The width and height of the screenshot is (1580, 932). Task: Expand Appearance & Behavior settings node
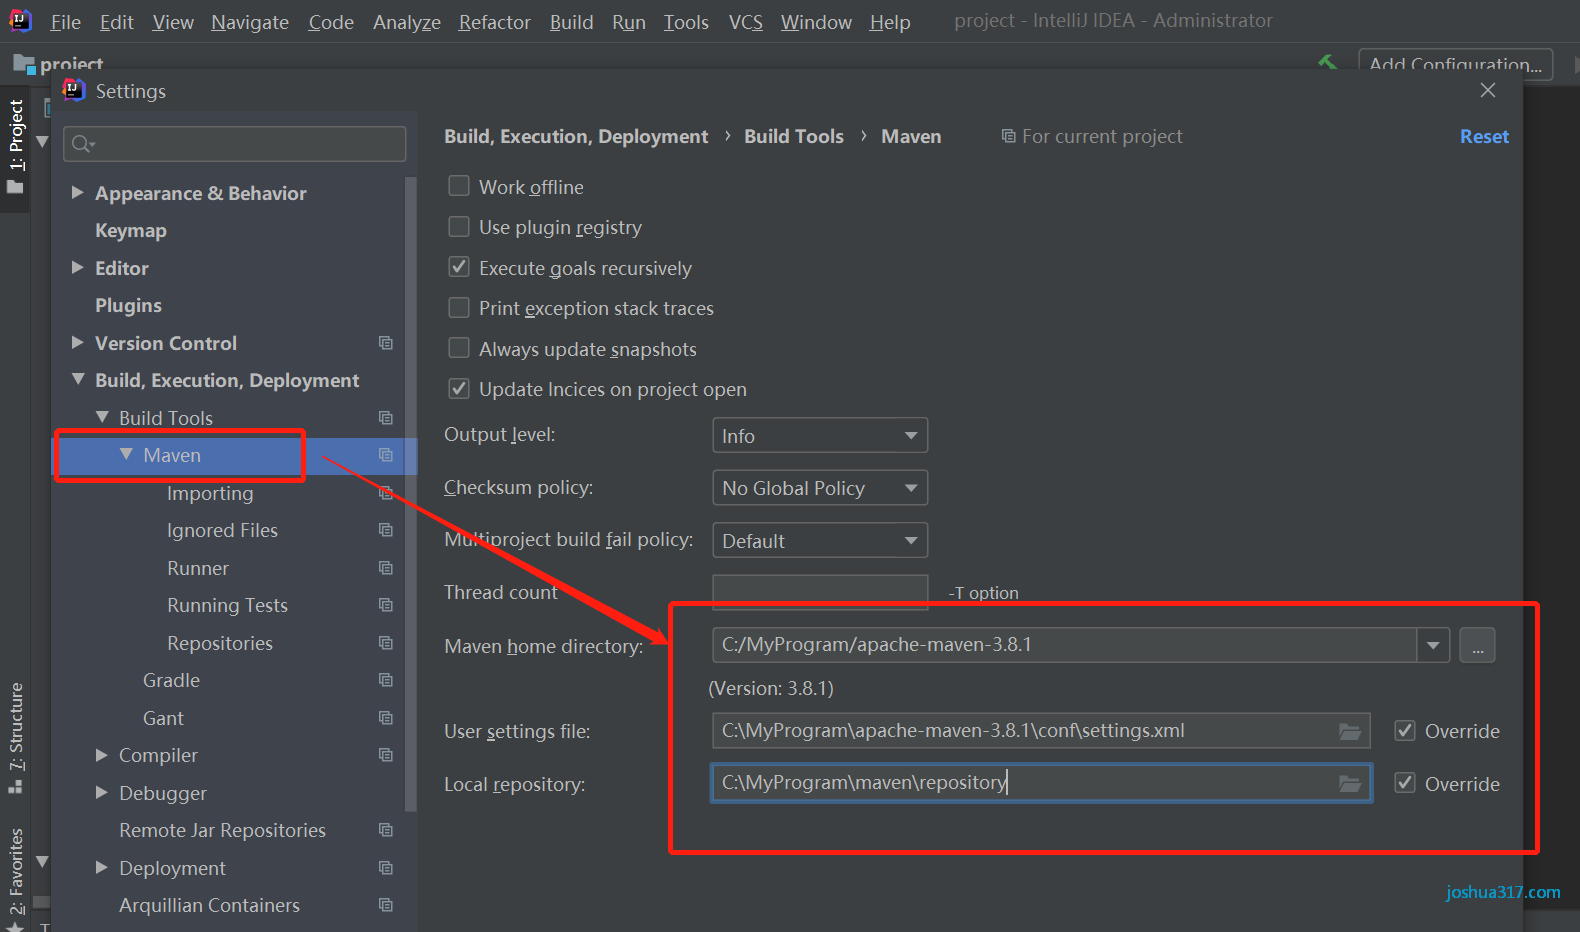(x=77, y=192)
